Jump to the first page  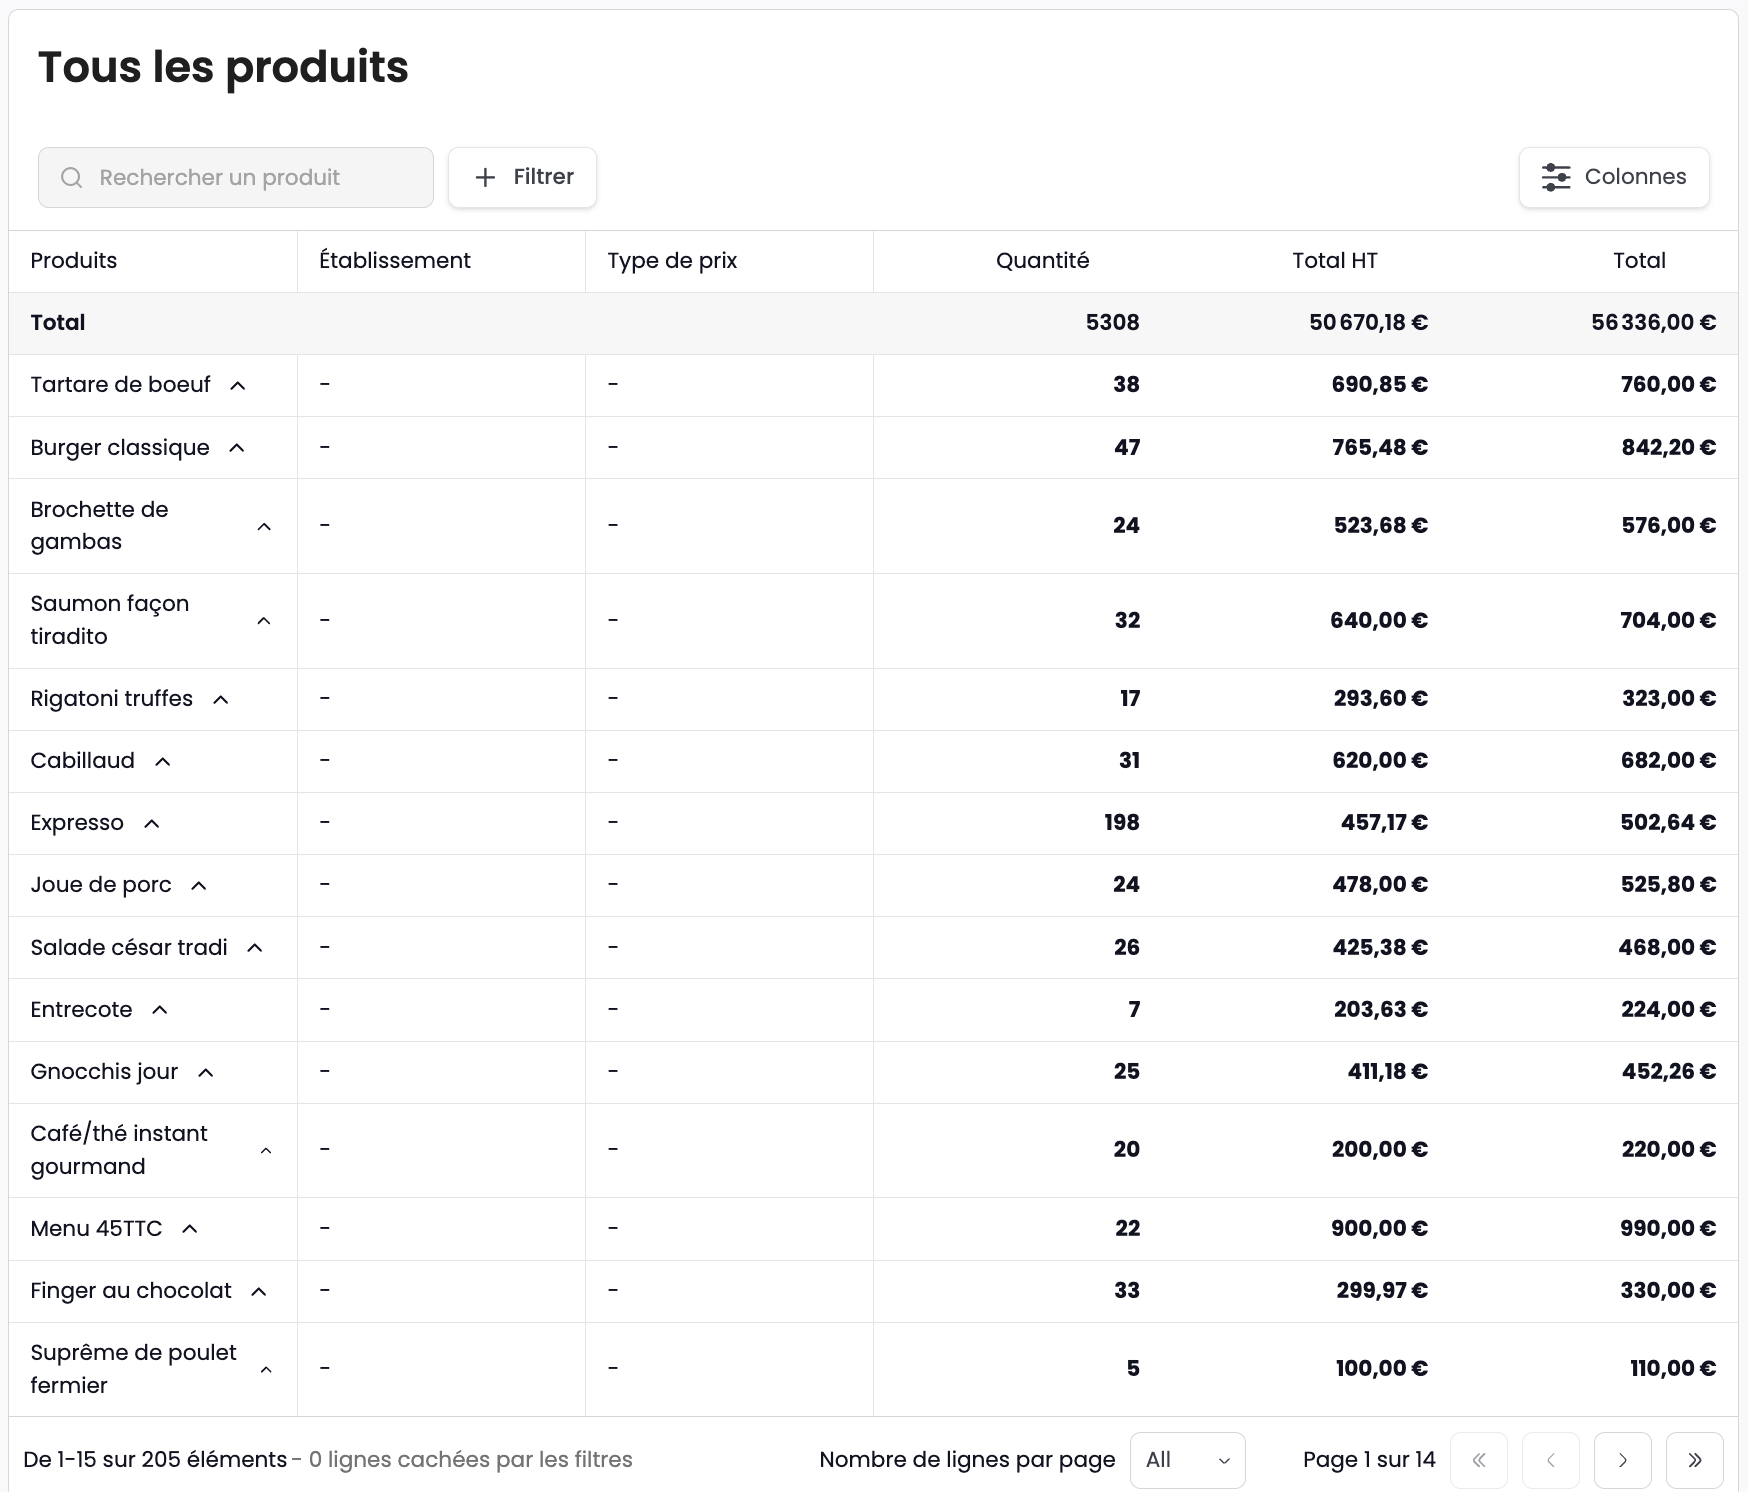point(1478,1460)
